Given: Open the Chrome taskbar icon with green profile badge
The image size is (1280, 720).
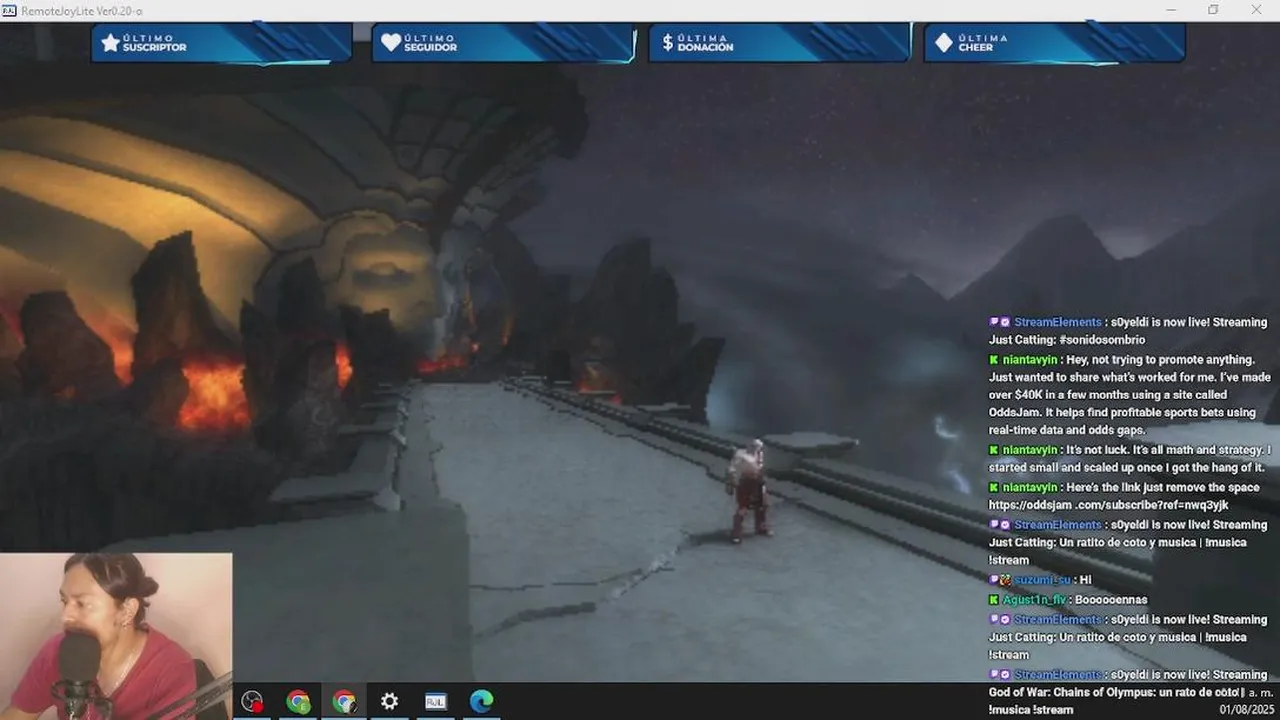Looking at the screenshot, I should tap(298, 701).
